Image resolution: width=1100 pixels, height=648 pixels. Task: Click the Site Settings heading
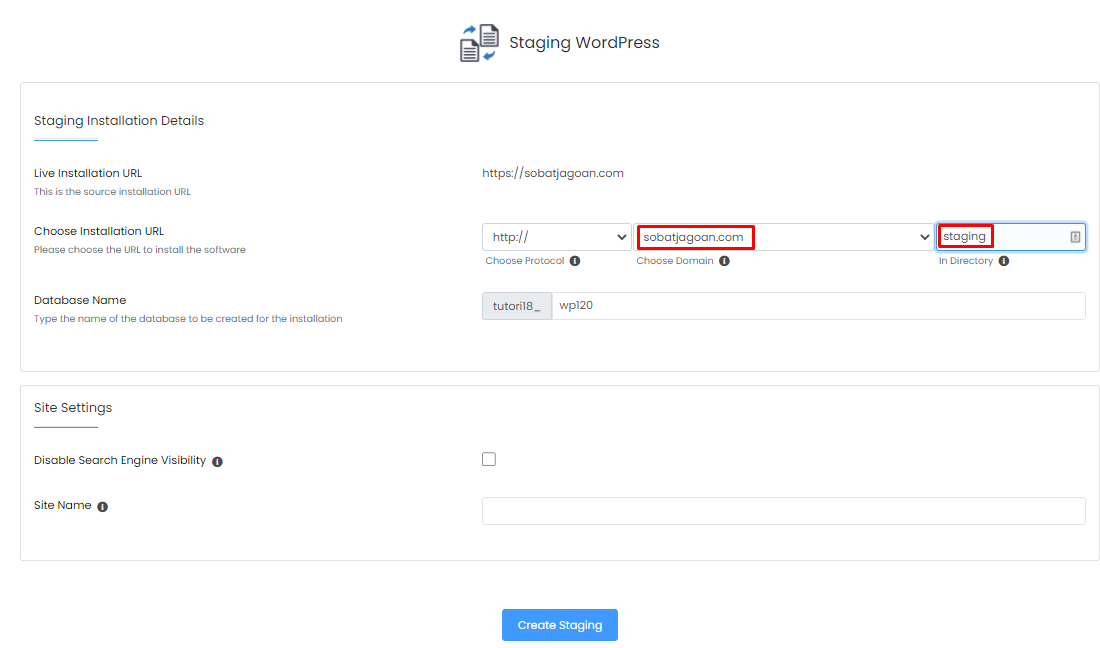[73, 407]
